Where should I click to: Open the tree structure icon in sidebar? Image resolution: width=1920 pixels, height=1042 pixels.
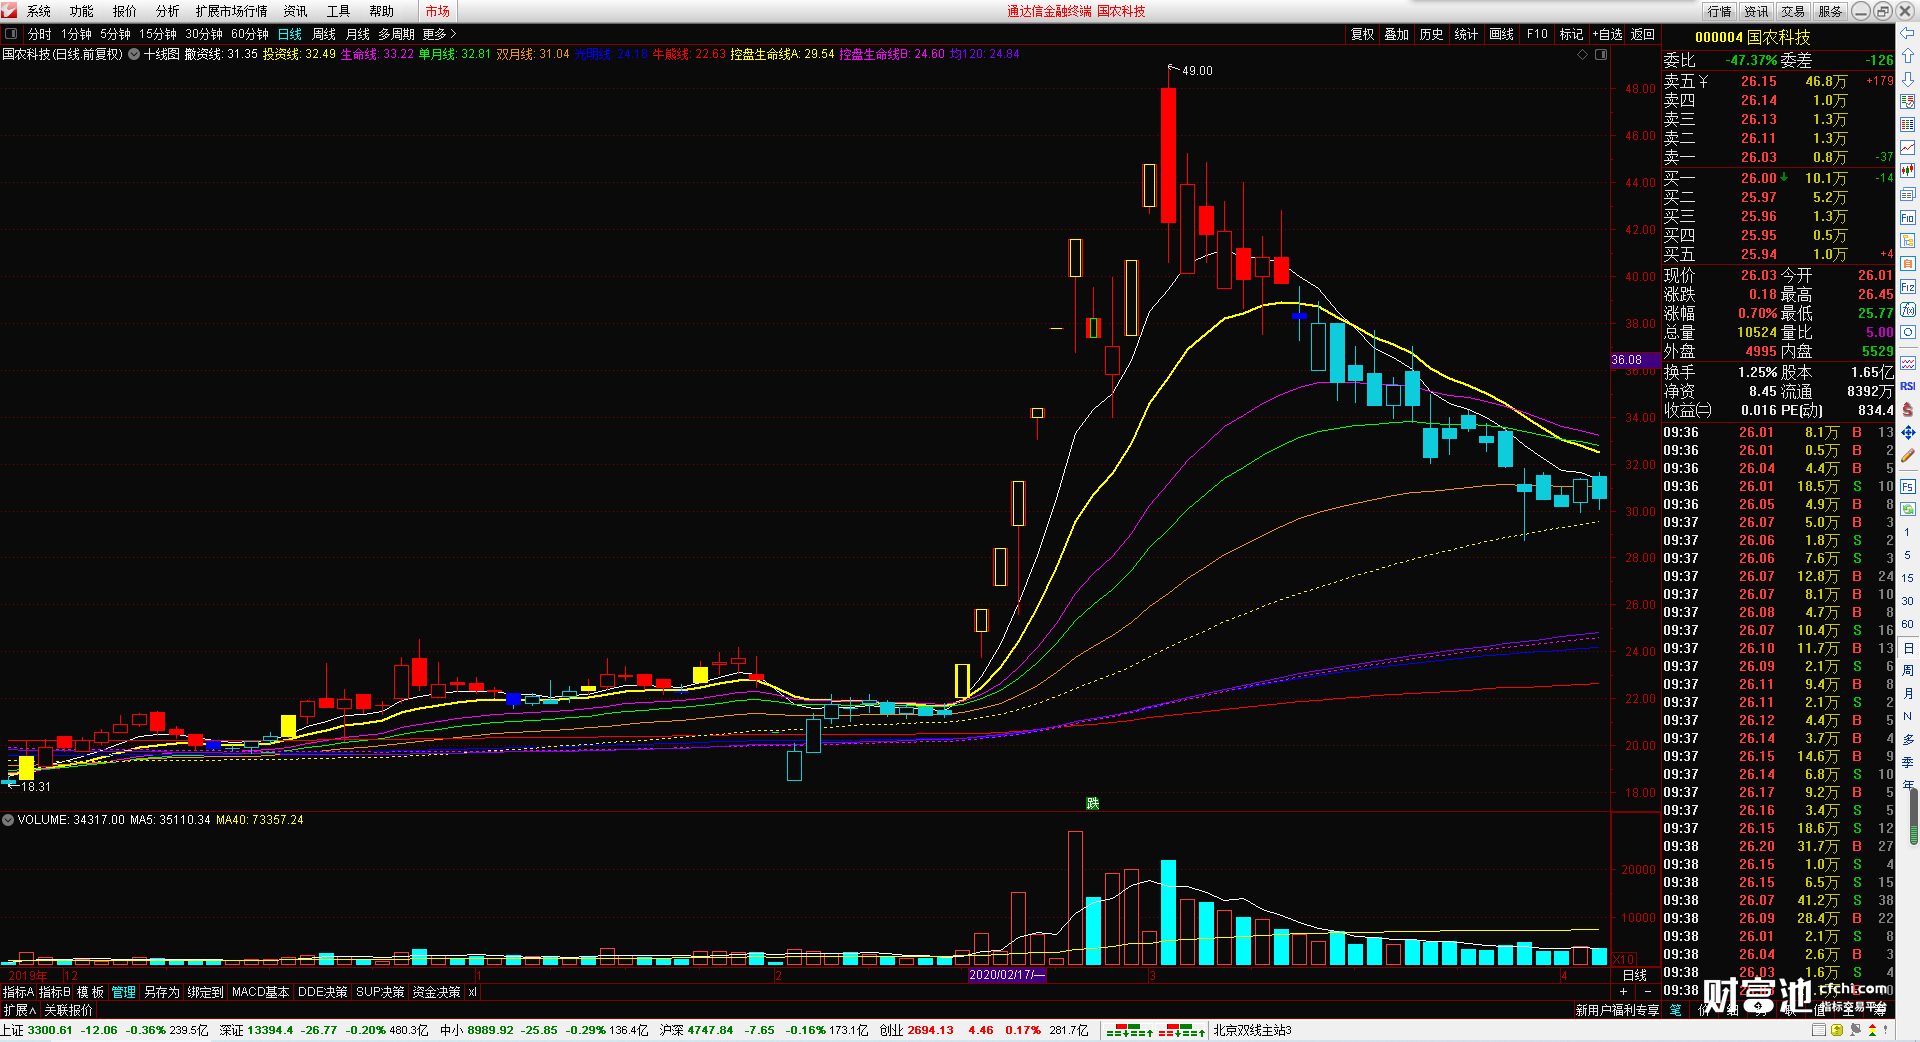point(1908,241)
